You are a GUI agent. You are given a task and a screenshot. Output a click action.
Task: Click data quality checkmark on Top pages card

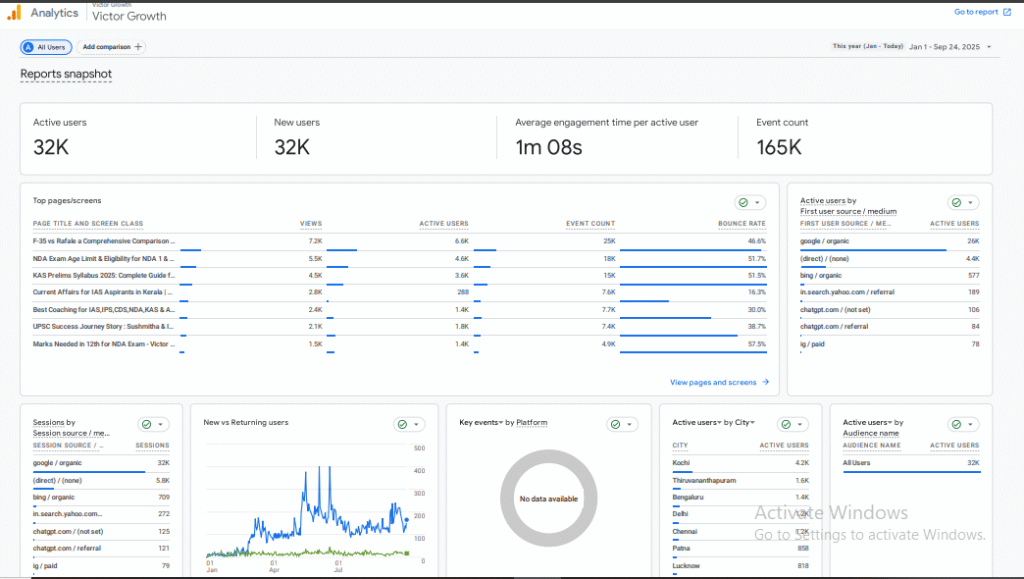click(x=744, y=202)
